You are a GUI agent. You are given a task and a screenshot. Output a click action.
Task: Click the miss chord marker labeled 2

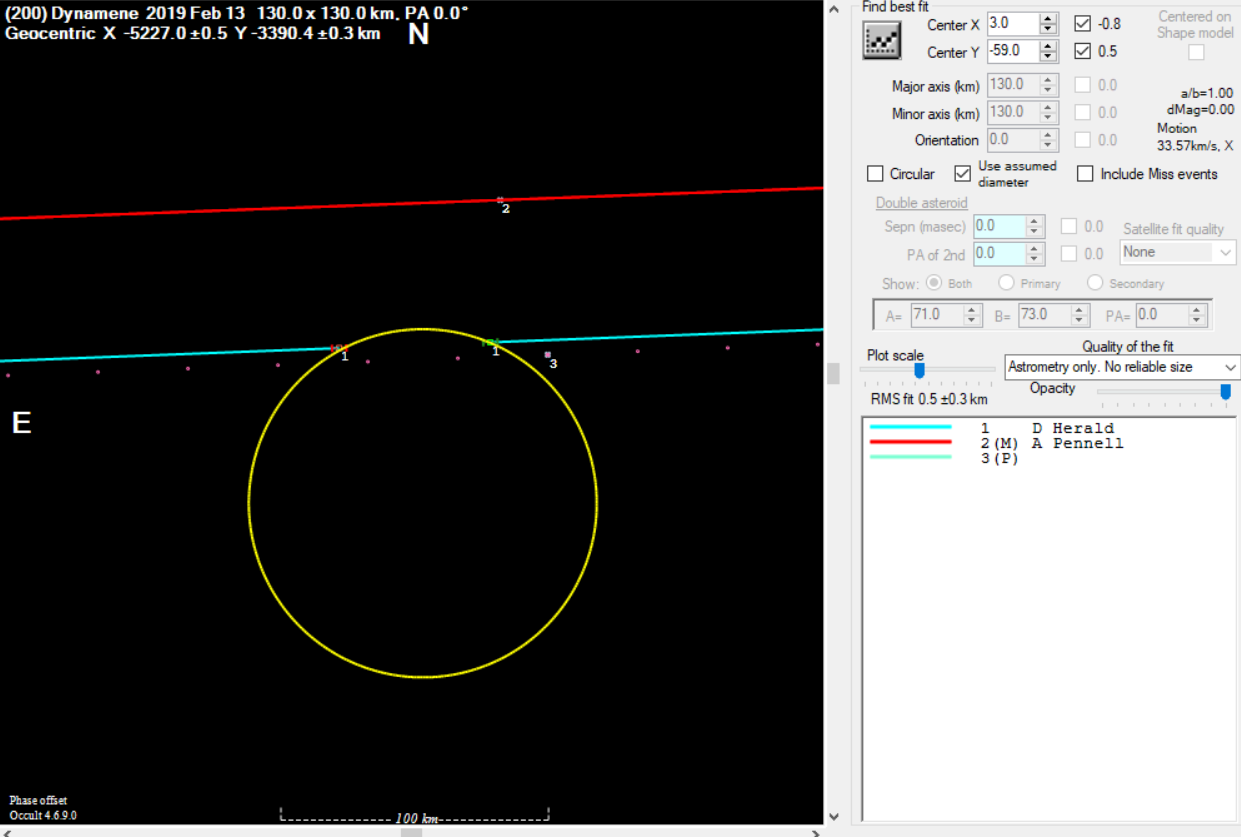coord(501,200)
